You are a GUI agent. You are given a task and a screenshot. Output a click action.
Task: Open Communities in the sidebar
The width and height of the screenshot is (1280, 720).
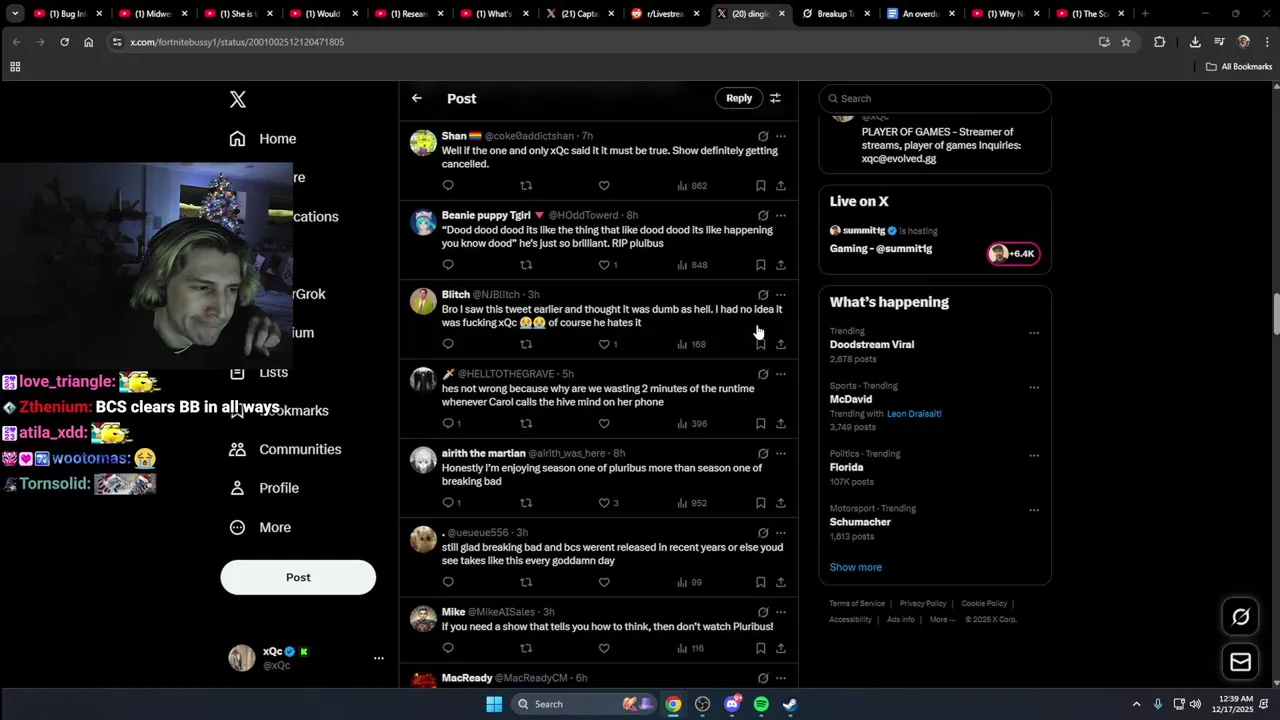[x=285, y=449]
